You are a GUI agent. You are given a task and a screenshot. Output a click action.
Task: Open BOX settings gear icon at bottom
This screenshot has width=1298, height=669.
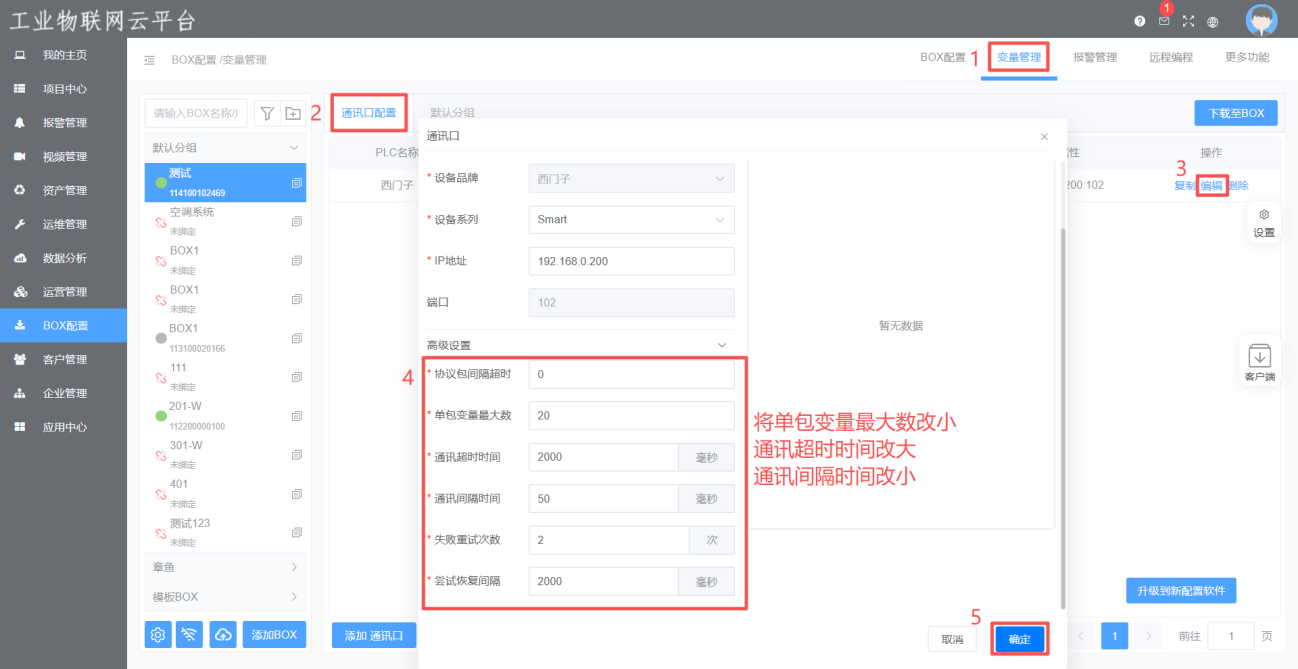(x=158, y=634)
